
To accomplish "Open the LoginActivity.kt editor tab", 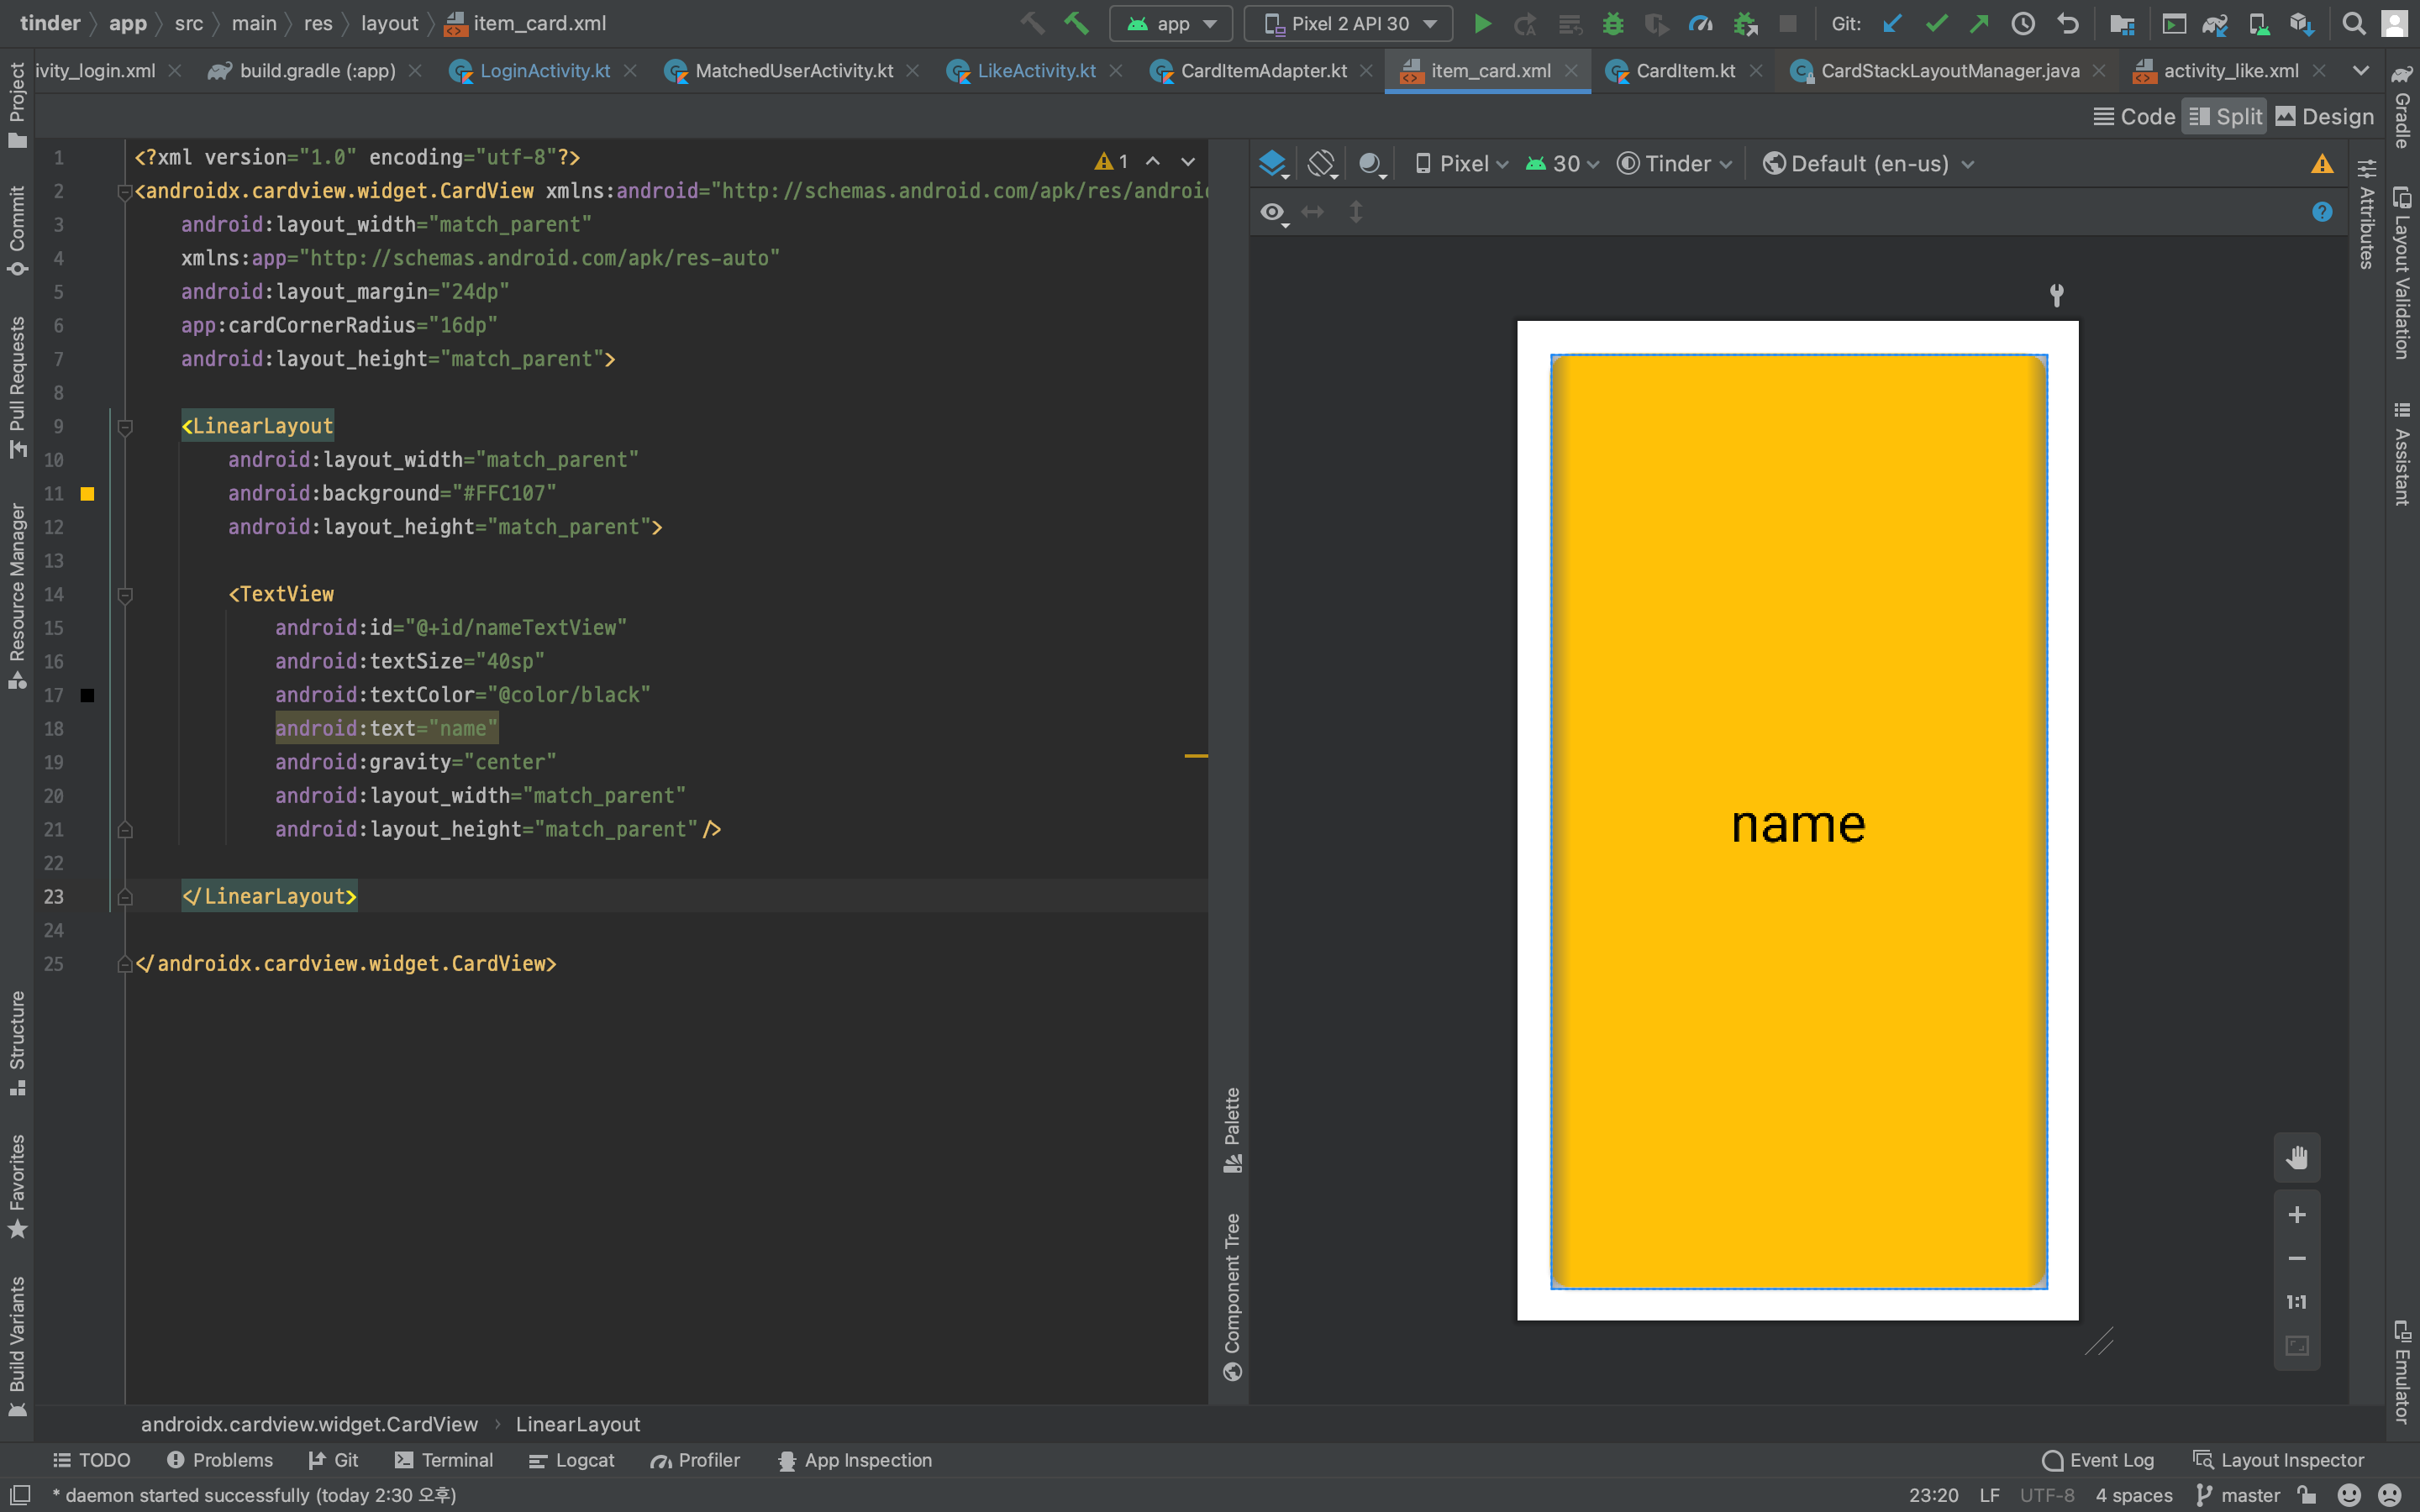I will click(544, 71).
